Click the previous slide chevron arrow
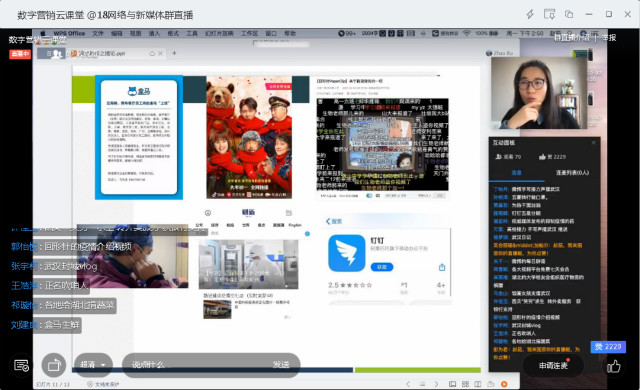 [x=408, y=384]
